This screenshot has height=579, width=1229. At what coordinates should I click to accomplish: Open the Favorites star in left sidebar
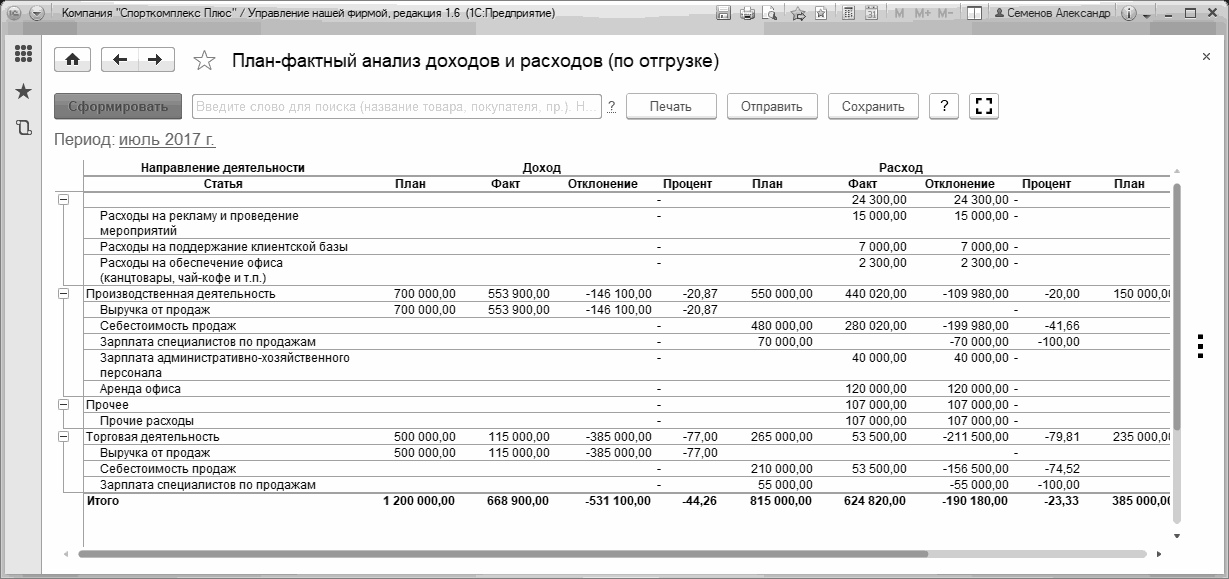point(23,91)
